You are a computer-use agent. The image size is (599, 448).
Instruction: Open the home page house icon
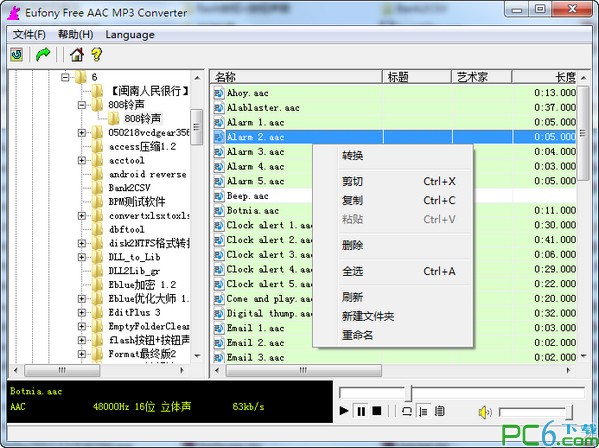[77, 55]
